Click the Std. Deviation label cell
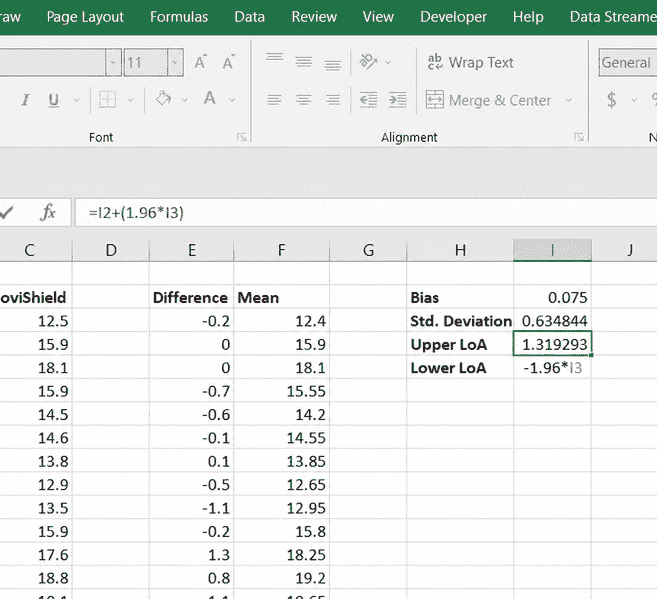The width and height of the screenshot is (657, 599). pyautogui.click(x=460, y=321)
